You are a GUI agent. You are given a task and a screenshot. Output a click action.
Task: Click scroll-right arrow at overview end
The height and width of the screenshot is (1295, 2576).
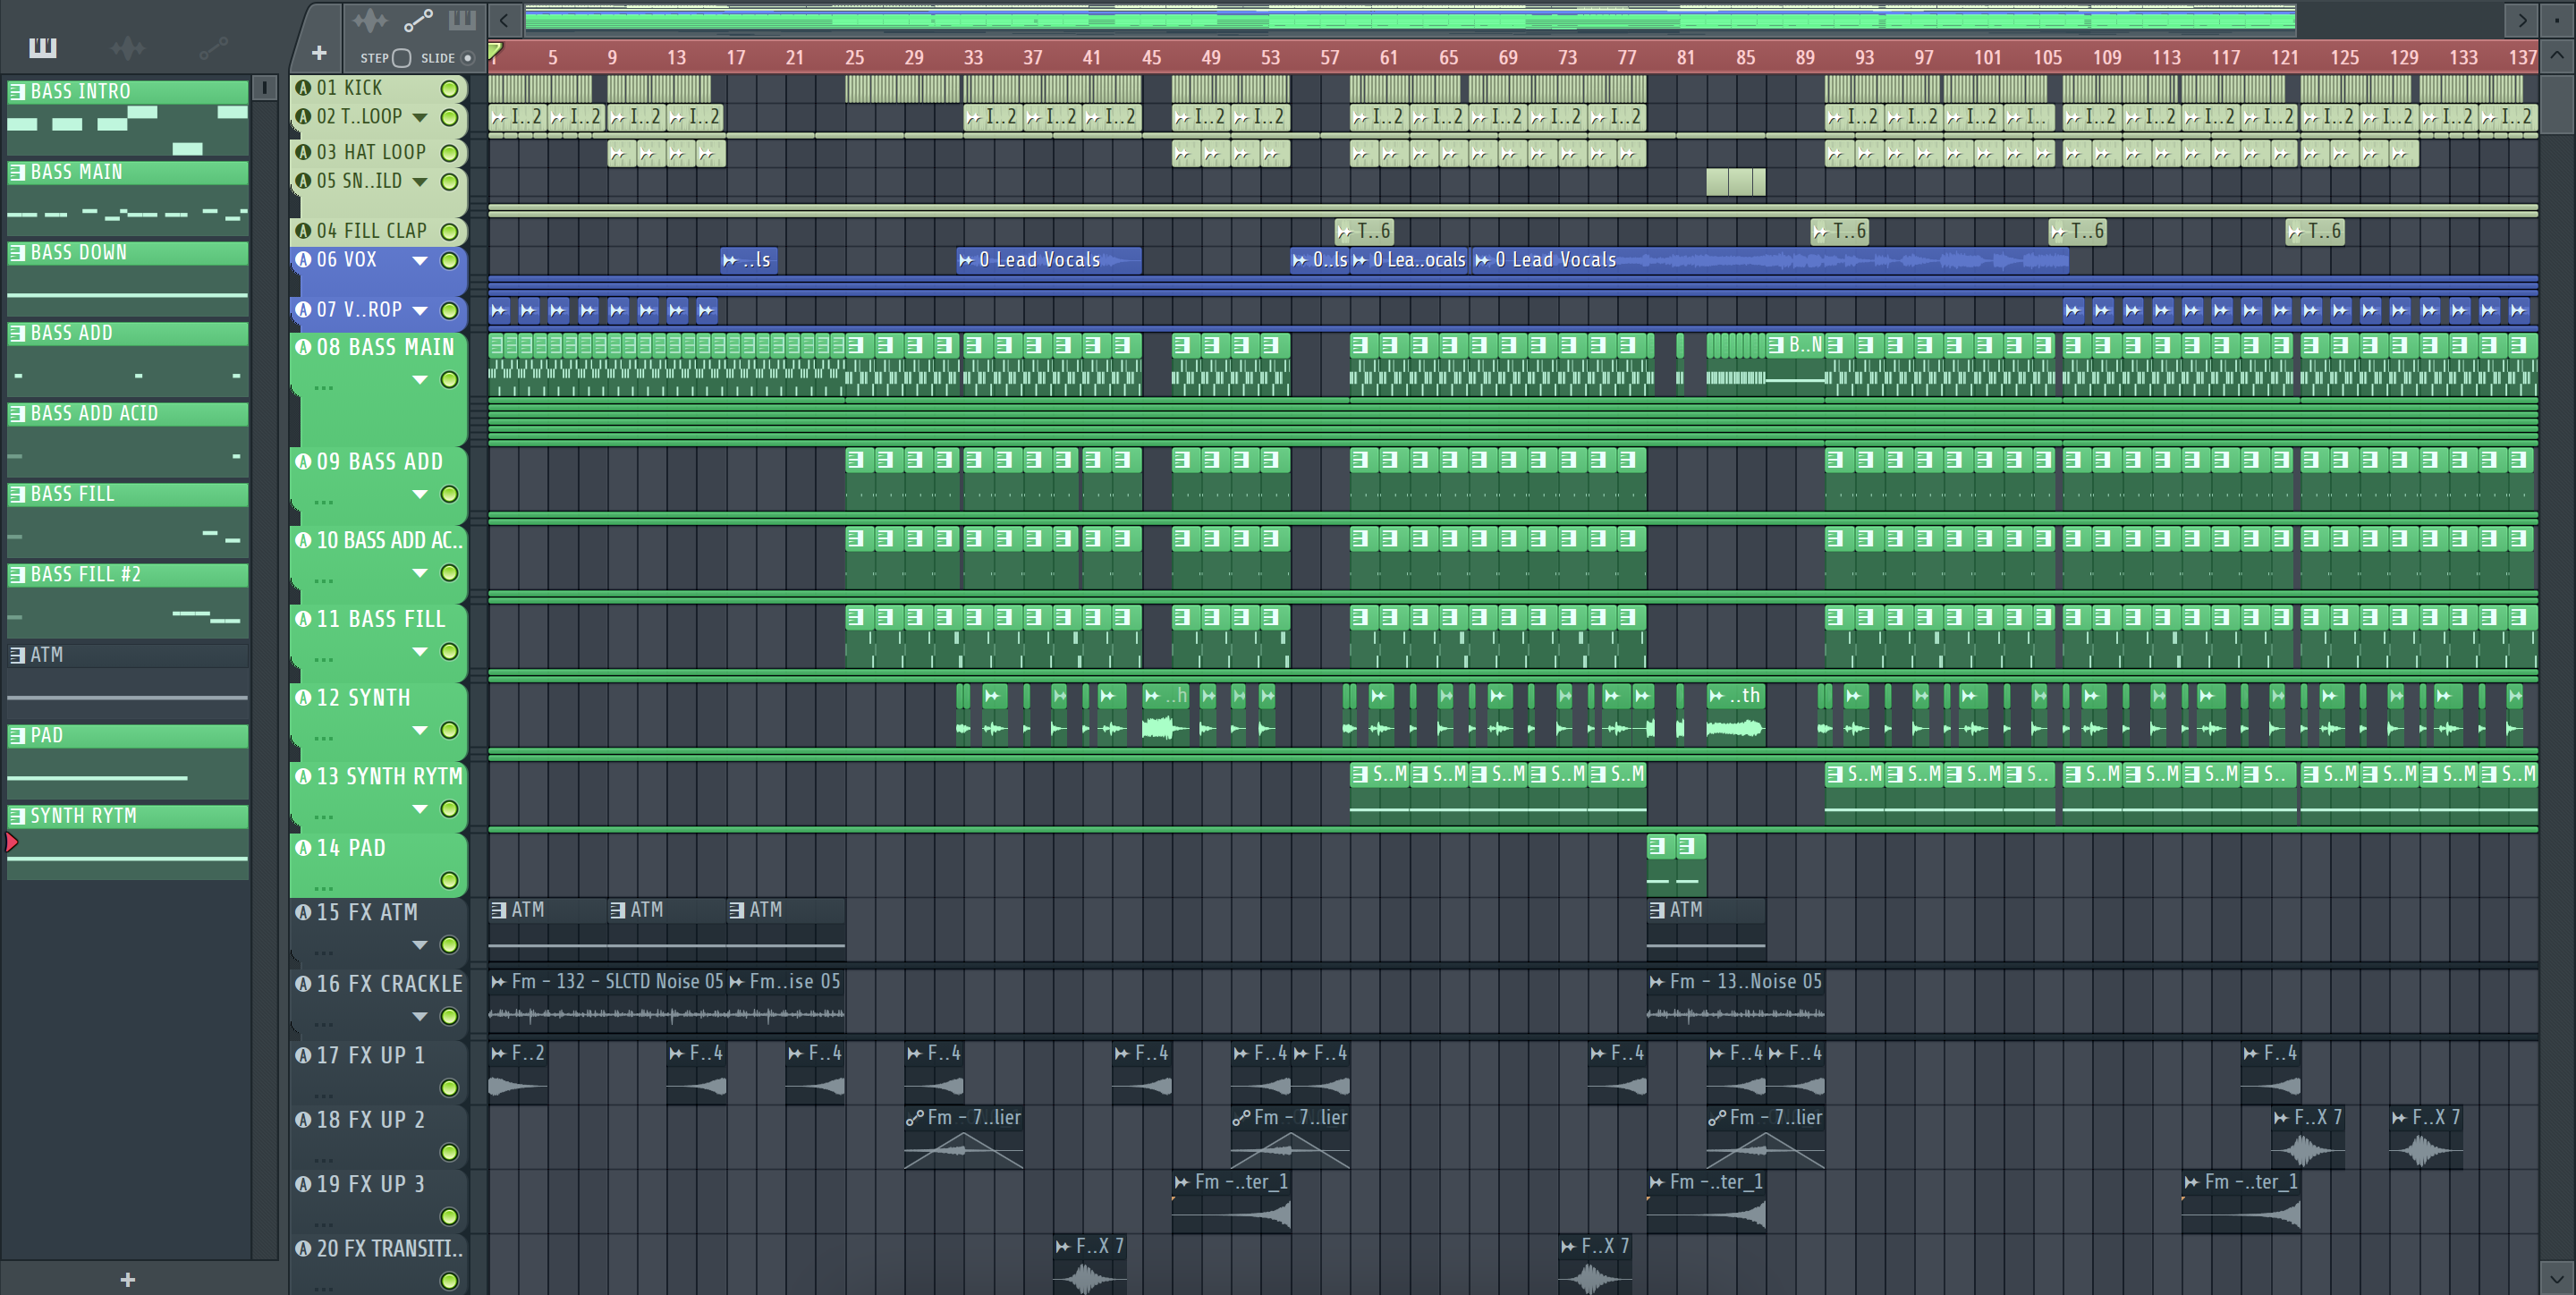pyautogui.click(x=2522, y=20)
